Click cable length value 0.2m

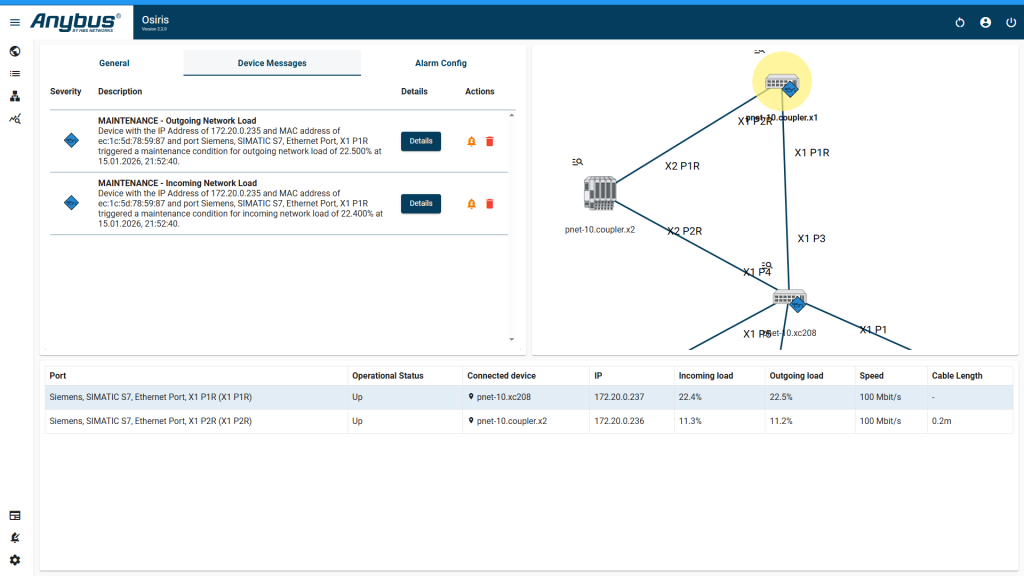(x=941, y=421)
